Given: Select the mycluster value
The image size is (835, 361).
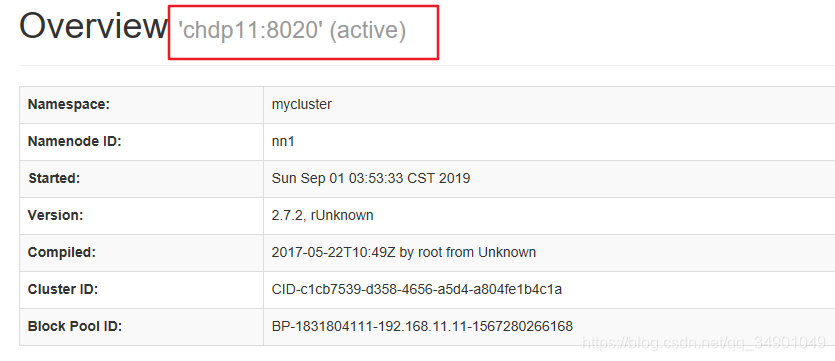Looking at the screenshot, I should [x=301, y=104].
